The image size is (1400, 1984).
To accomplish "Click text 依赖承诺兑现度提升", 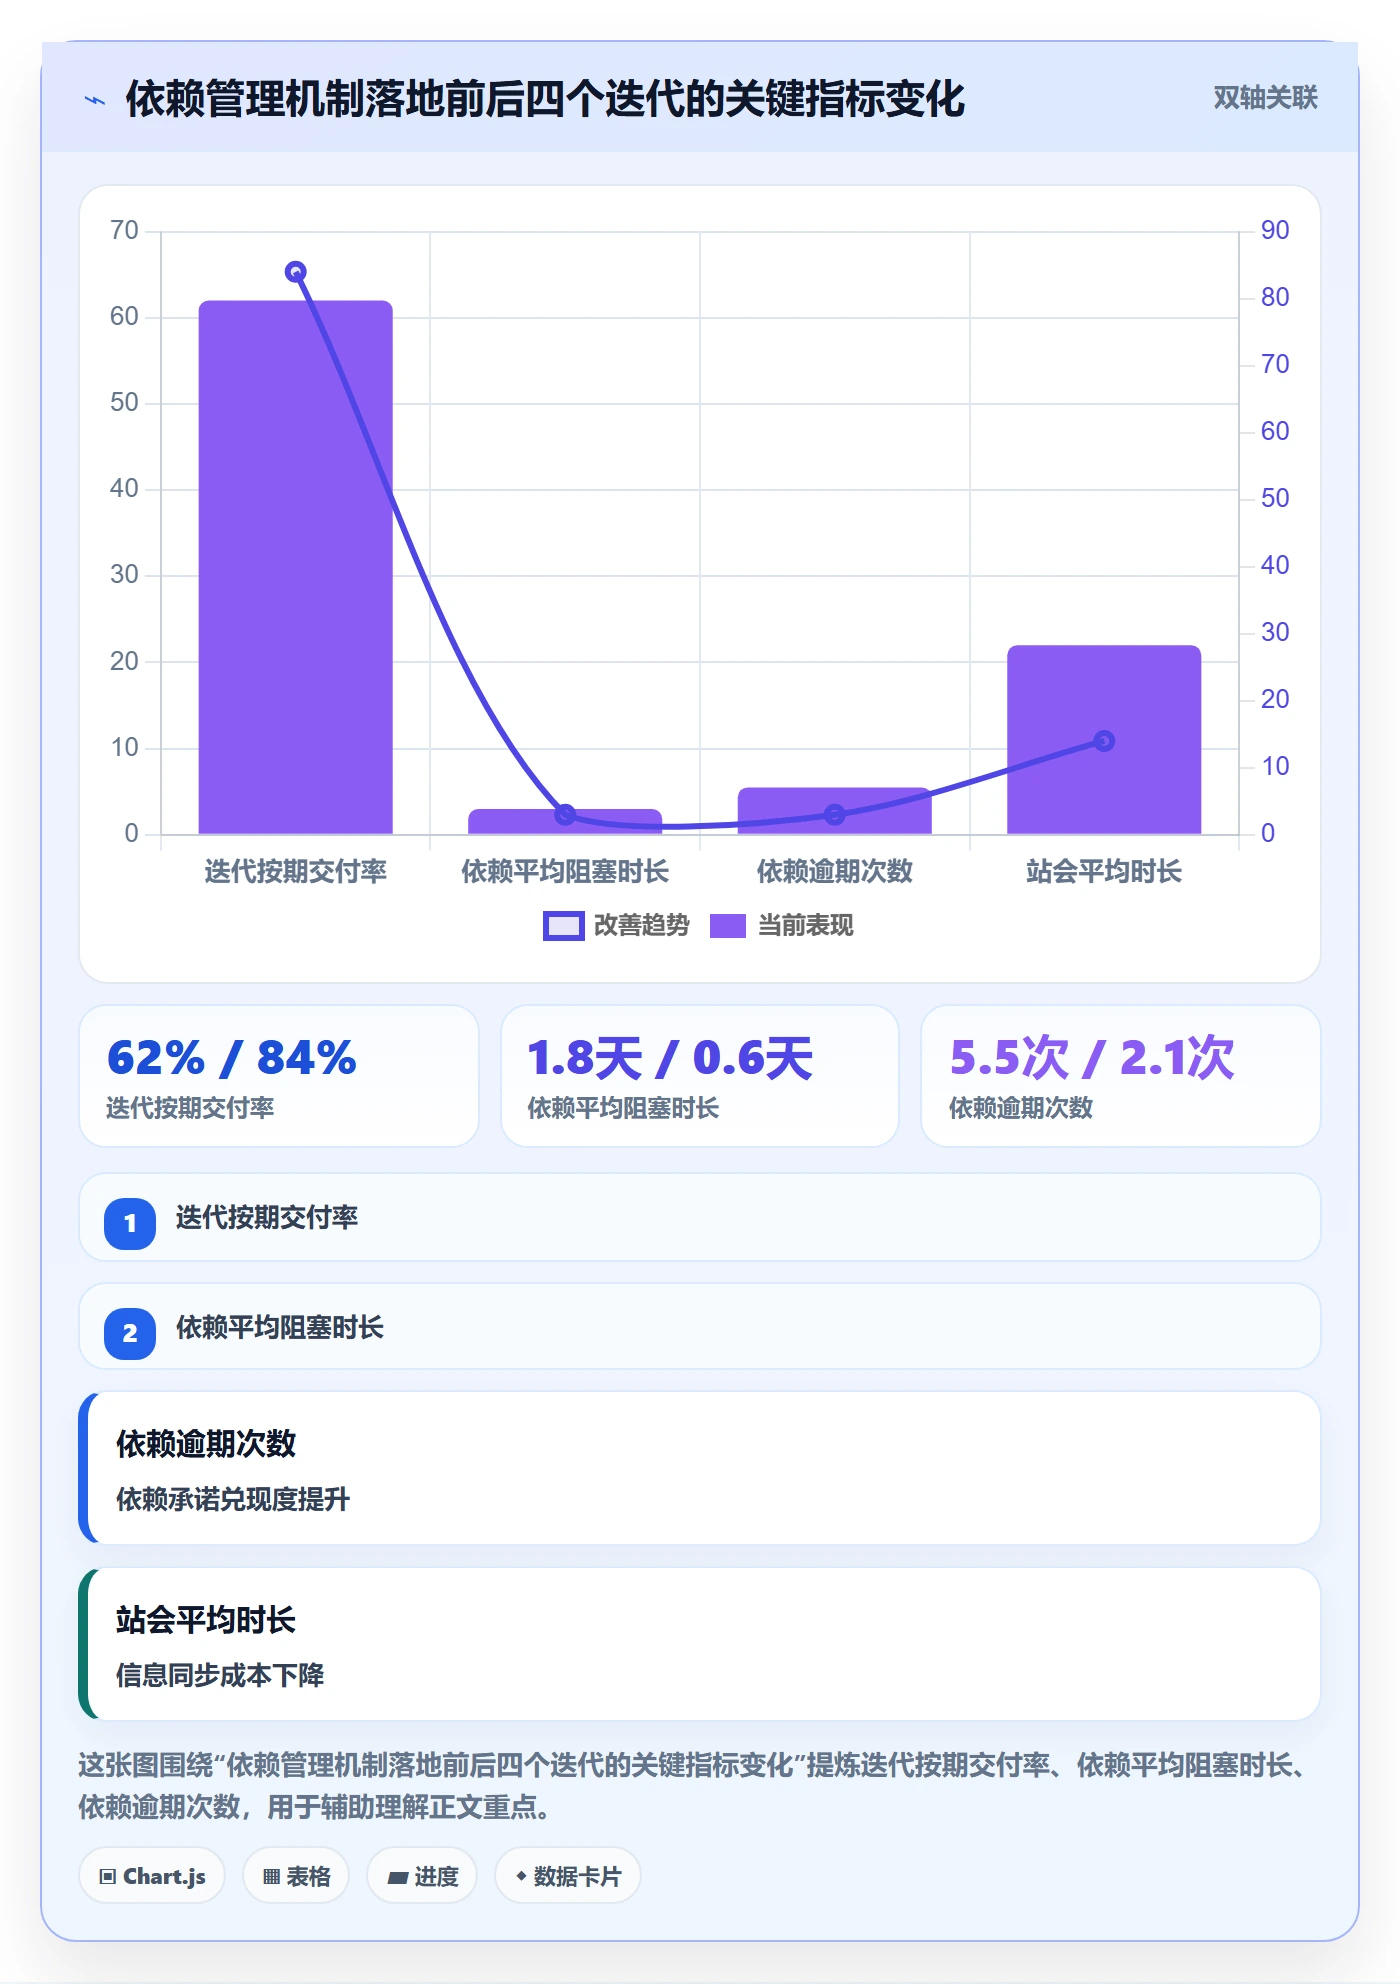I will click(233, 1500).
